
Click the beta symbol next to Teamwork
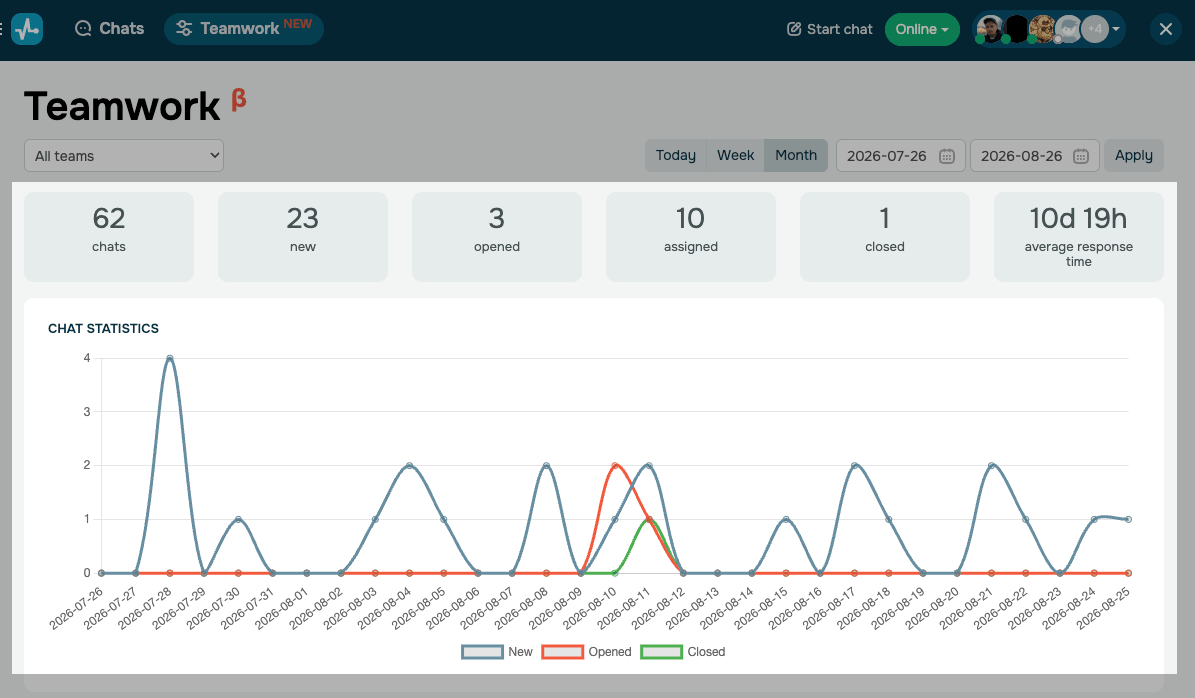coord(239,100)
